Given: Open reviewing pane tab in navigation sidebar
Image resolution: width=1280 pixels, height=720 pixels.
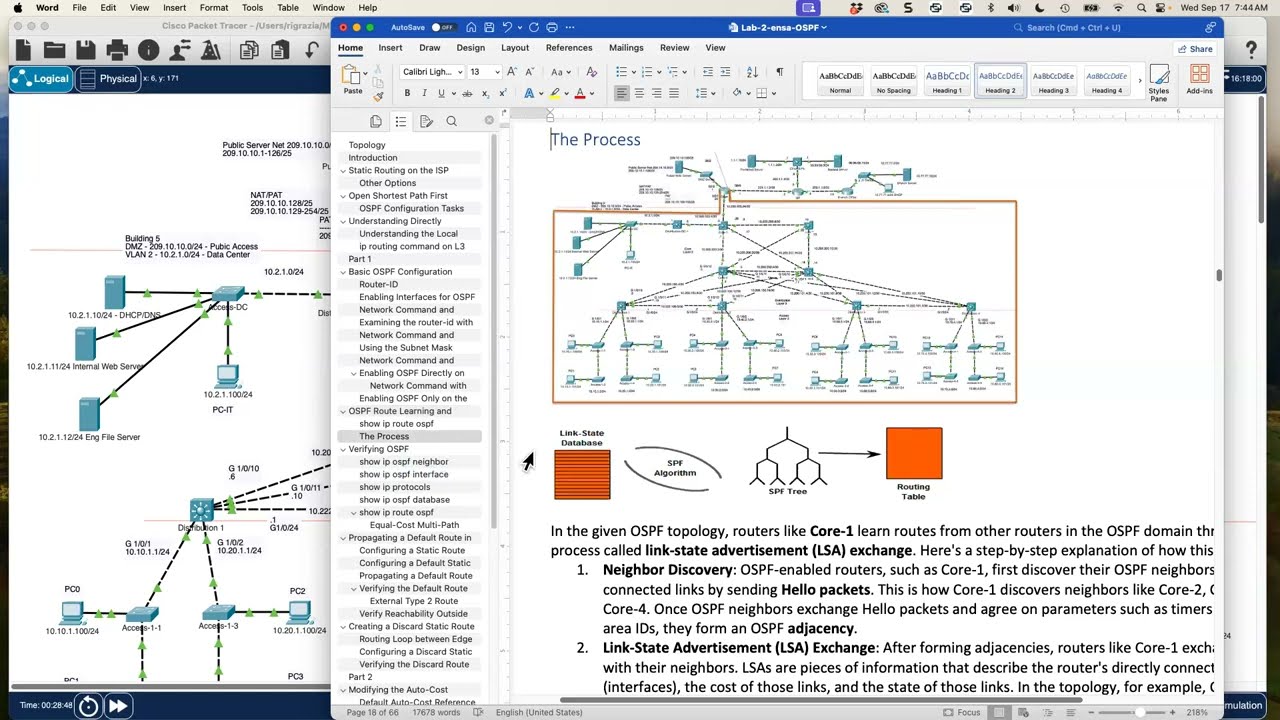Looking at the screenshot, I should (426, 121).
